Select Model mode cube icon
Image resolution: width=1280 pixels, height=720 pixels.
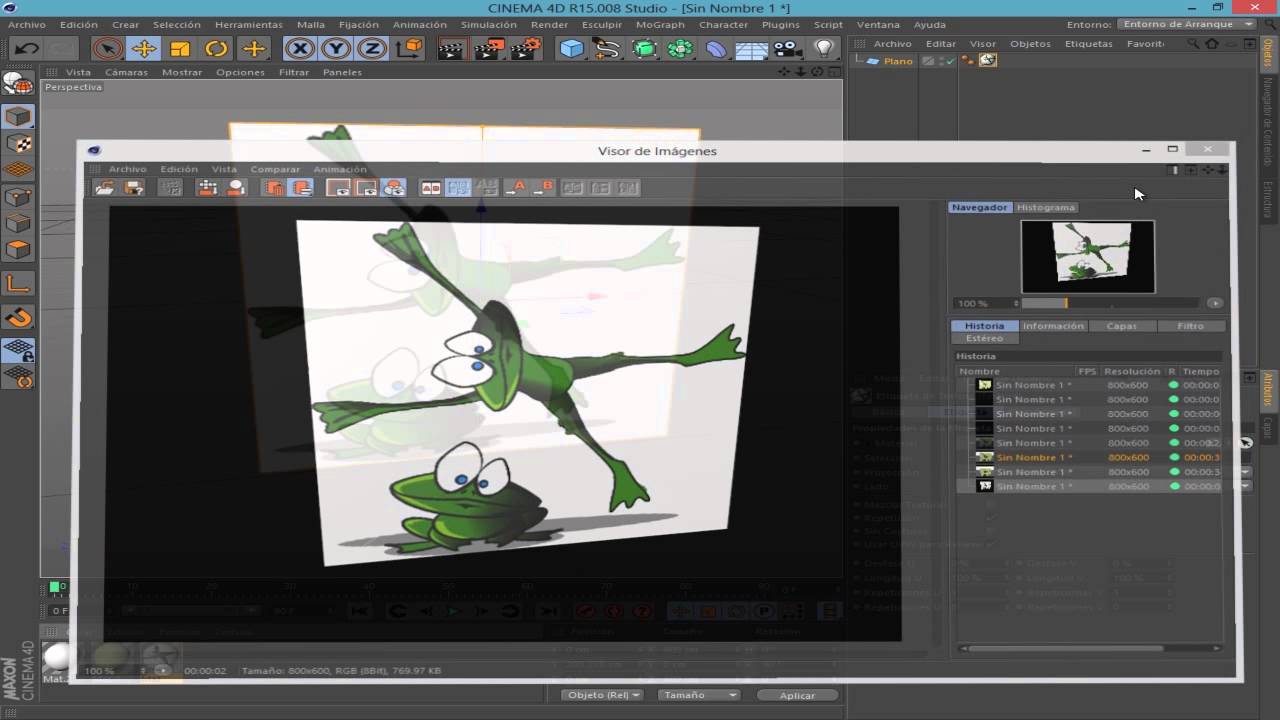click(x=18, y=117)
